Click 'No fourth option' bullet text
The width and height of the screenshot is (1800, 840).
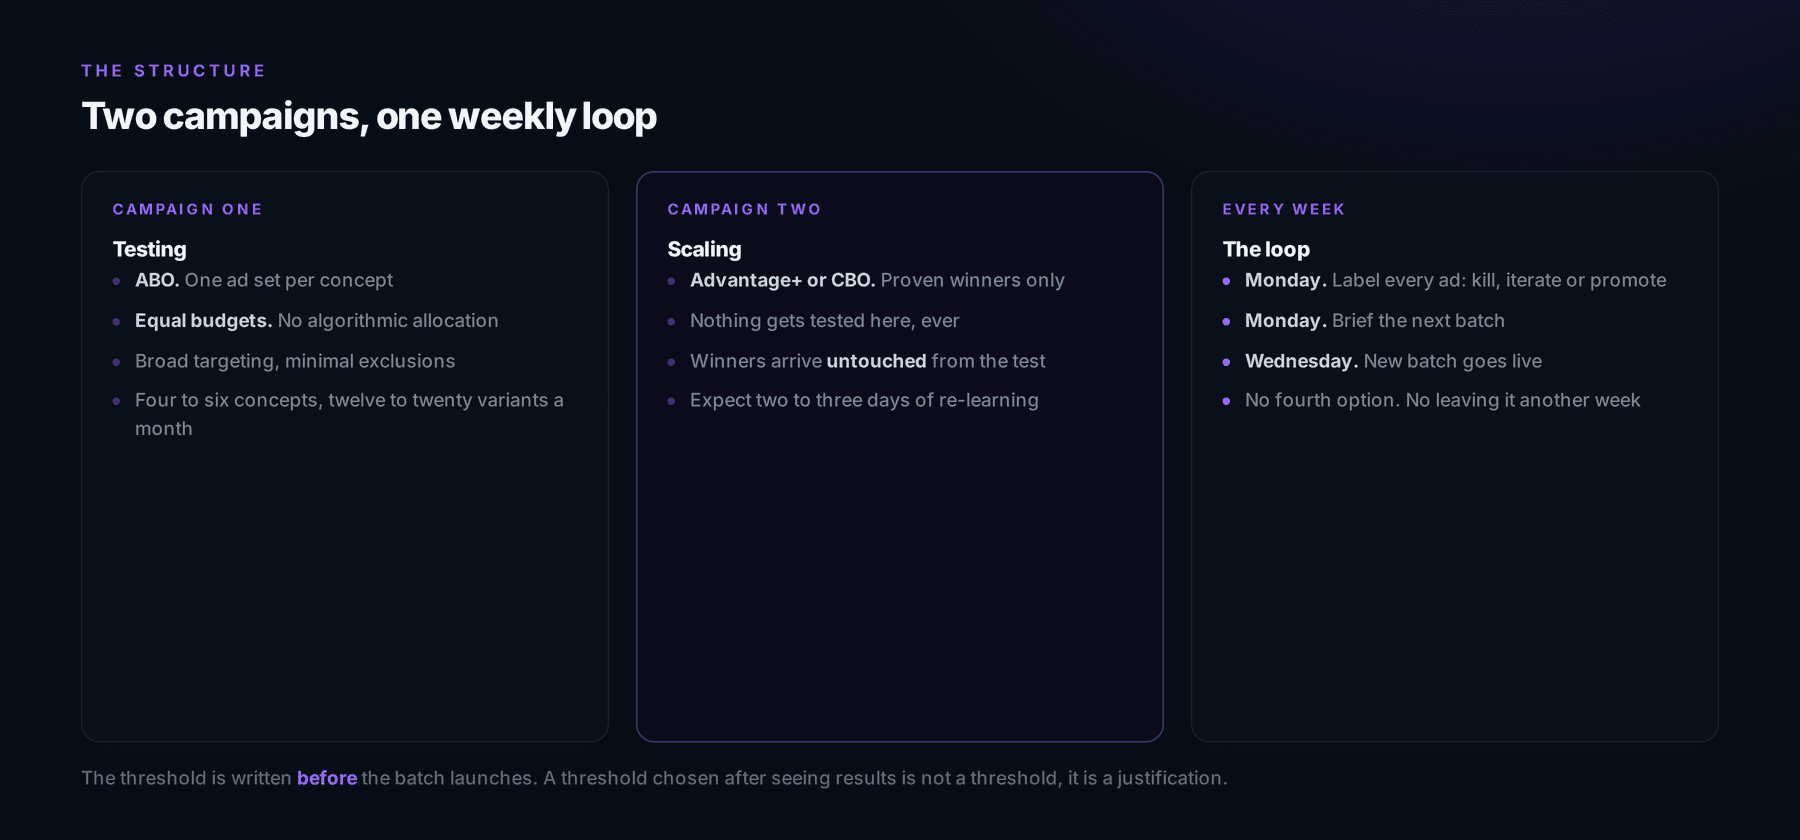[1442, 400]
